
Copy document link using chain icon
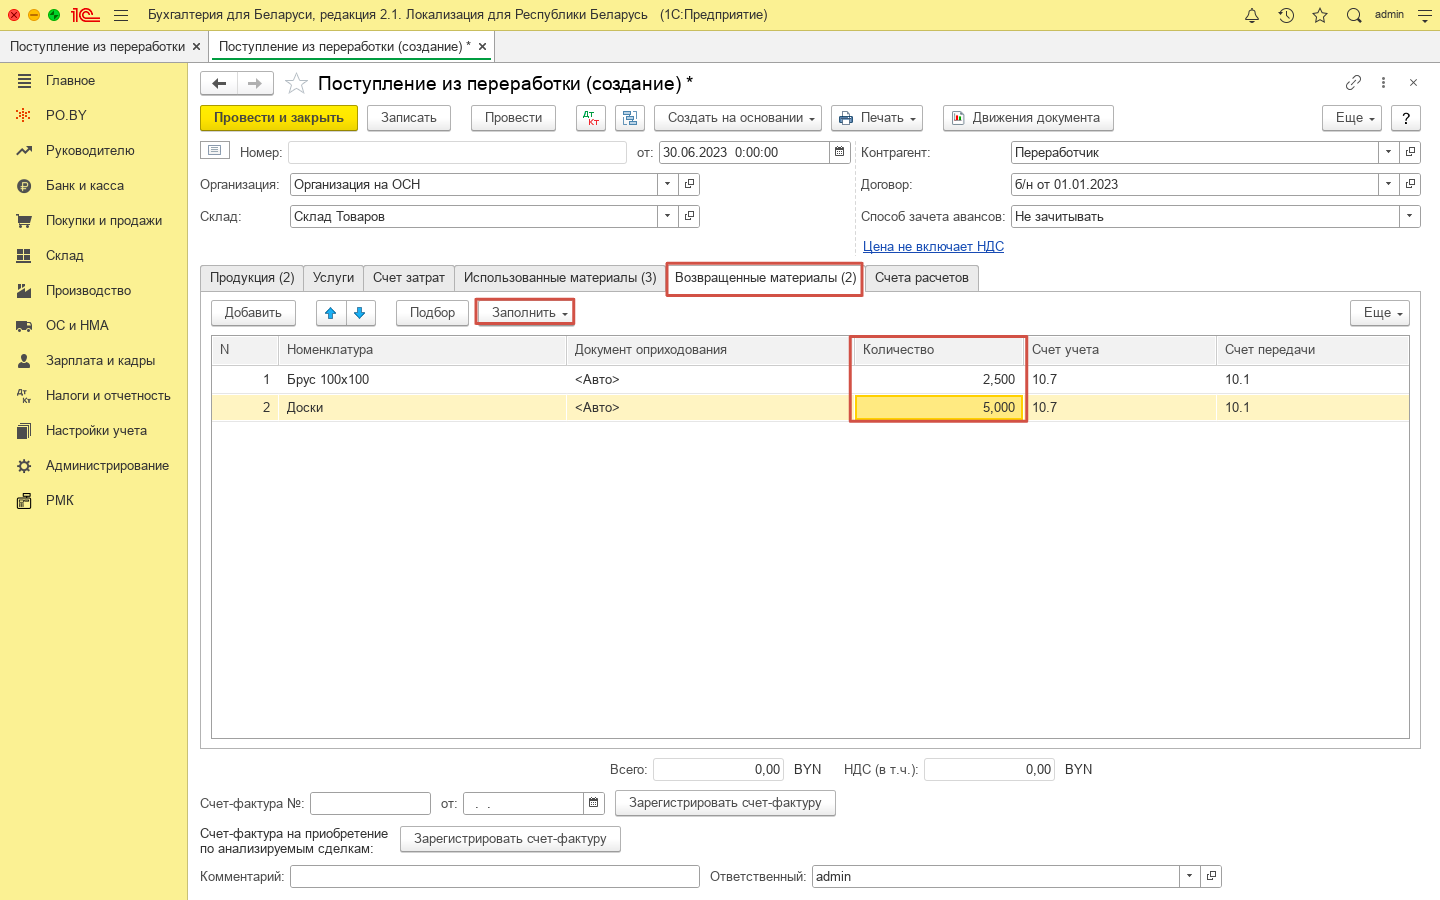(x=1353, y=83)
